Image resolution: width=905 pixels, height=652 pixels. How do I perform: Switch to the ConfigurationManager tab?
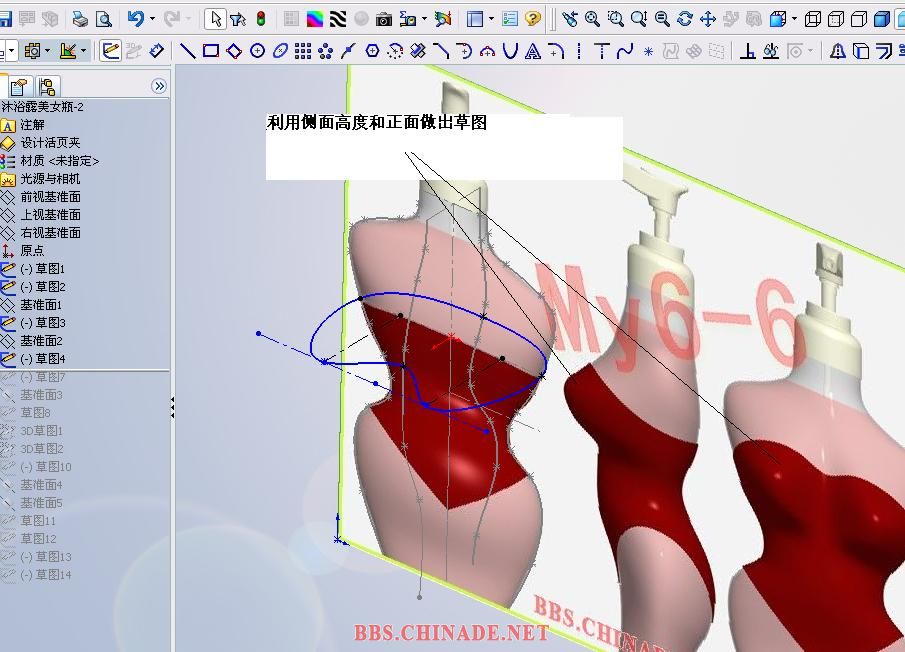(x=47, y=87)
